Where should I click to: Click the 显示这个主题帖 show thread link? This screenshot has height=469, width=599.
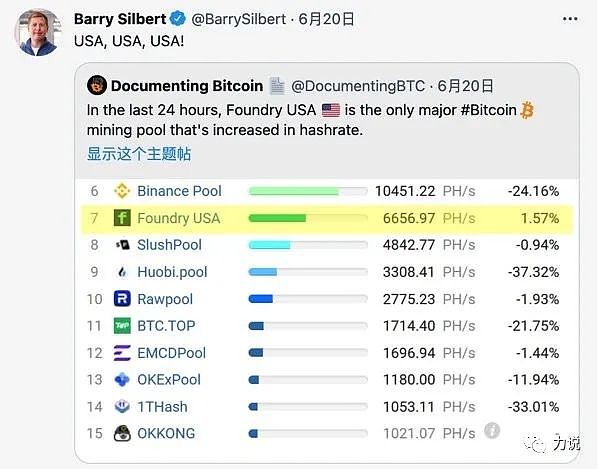[139, 154]
